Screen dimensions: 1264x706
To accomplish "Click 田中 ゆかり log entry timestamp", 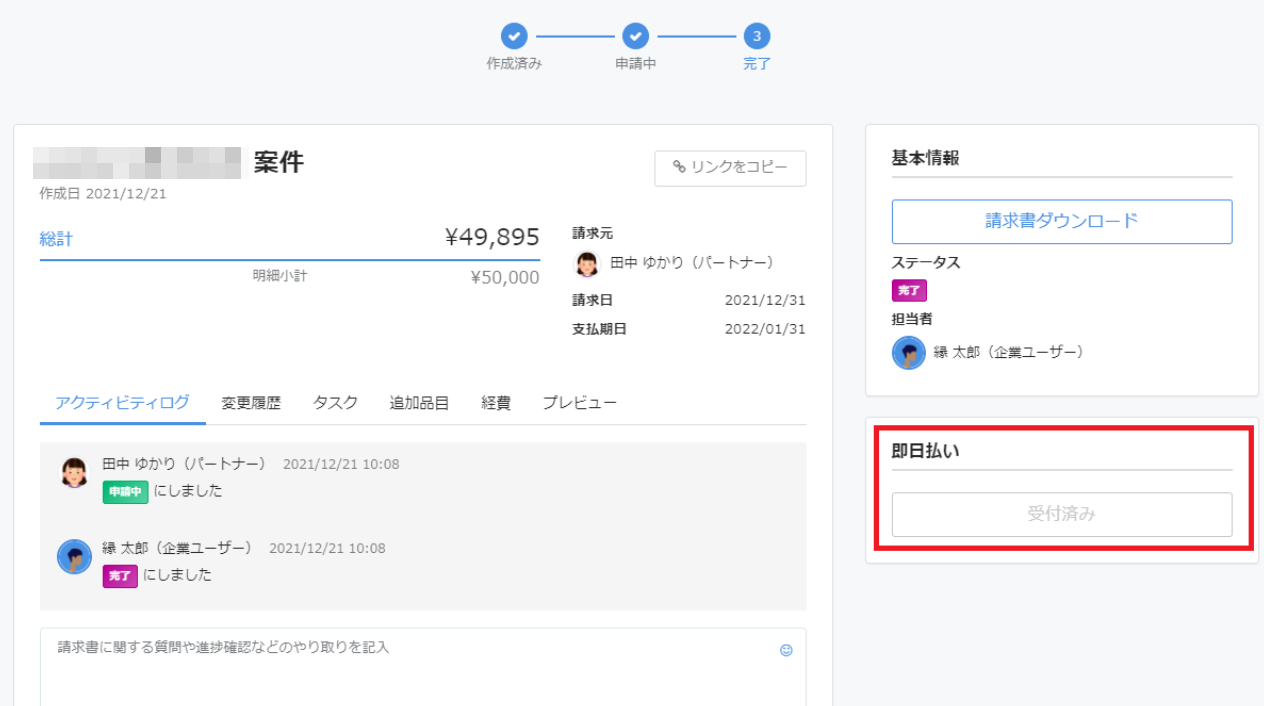I will (x=341, y=465).
